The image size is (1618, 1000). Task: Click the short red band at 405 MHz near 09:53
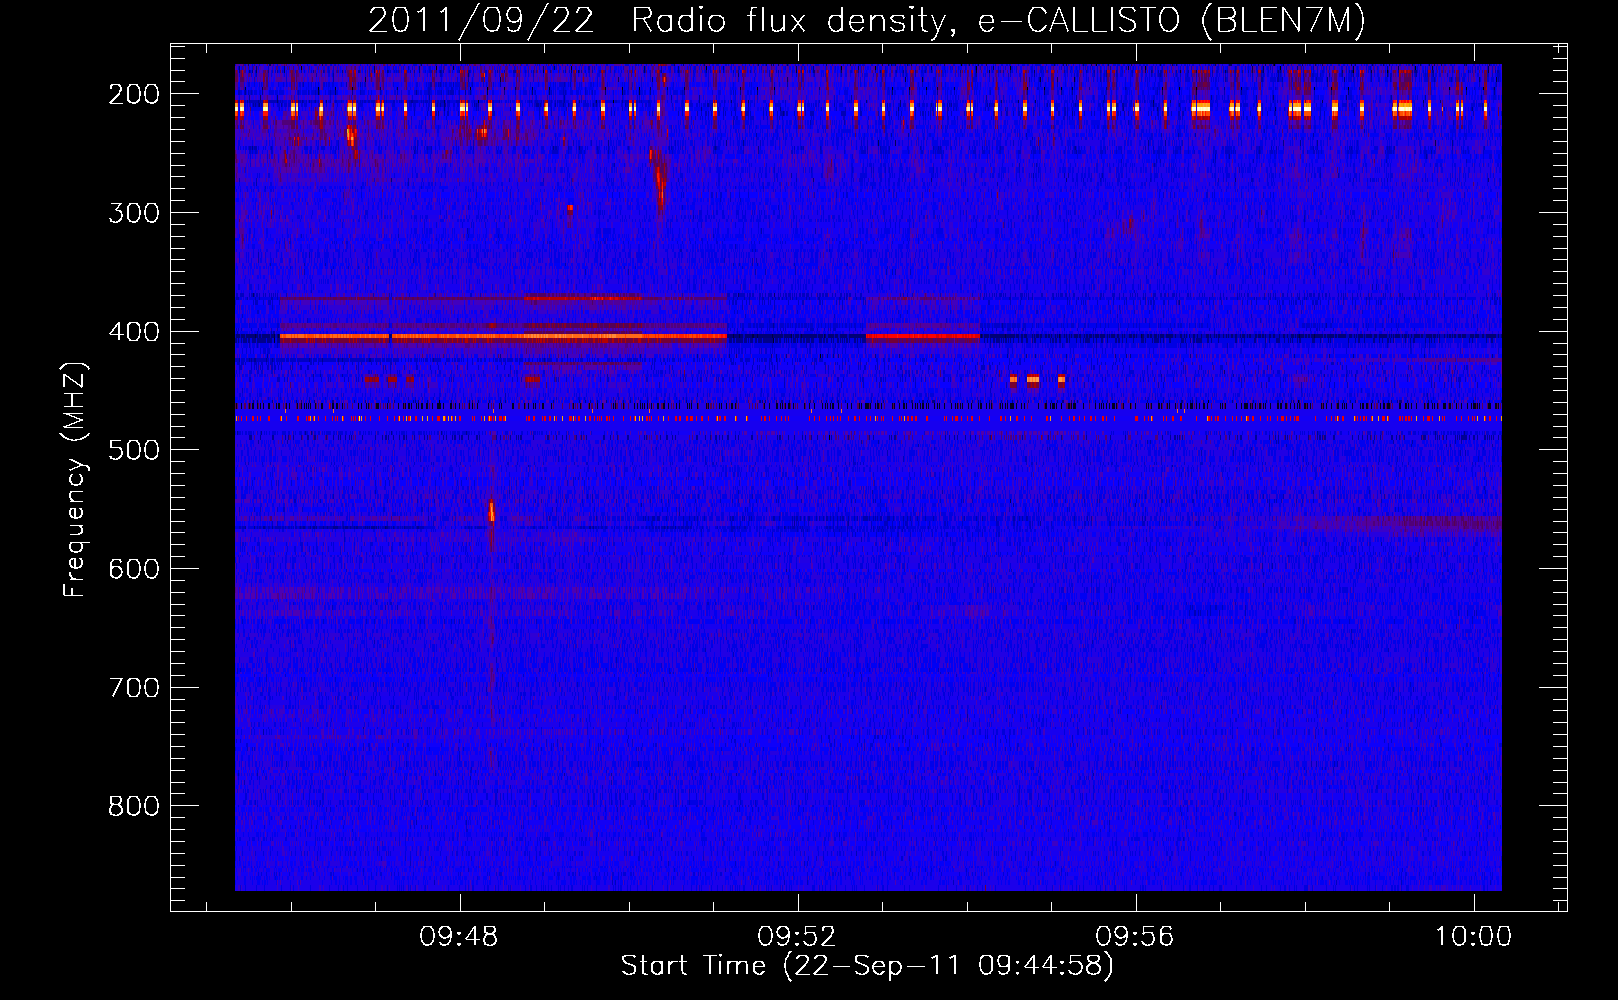922,336
